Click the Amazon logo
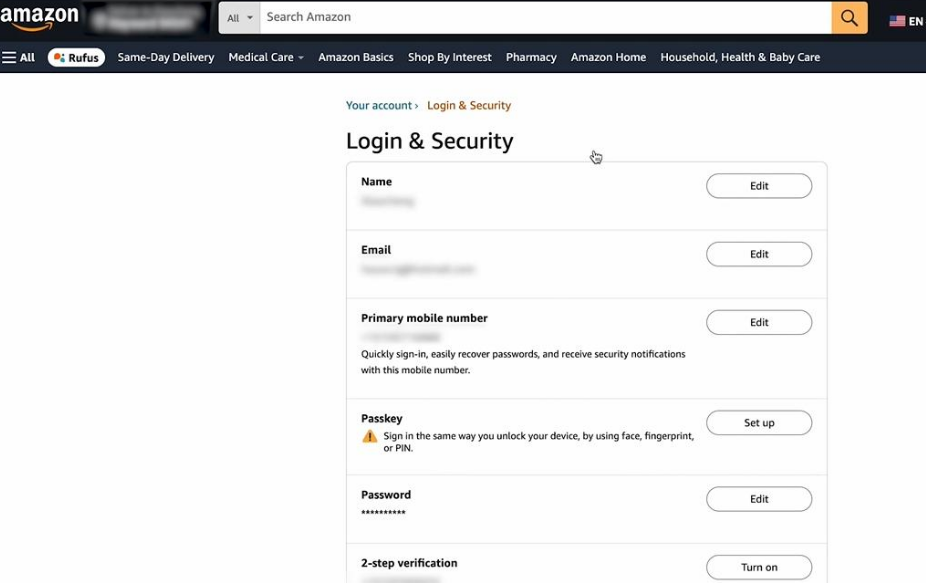 coord(40,17)
